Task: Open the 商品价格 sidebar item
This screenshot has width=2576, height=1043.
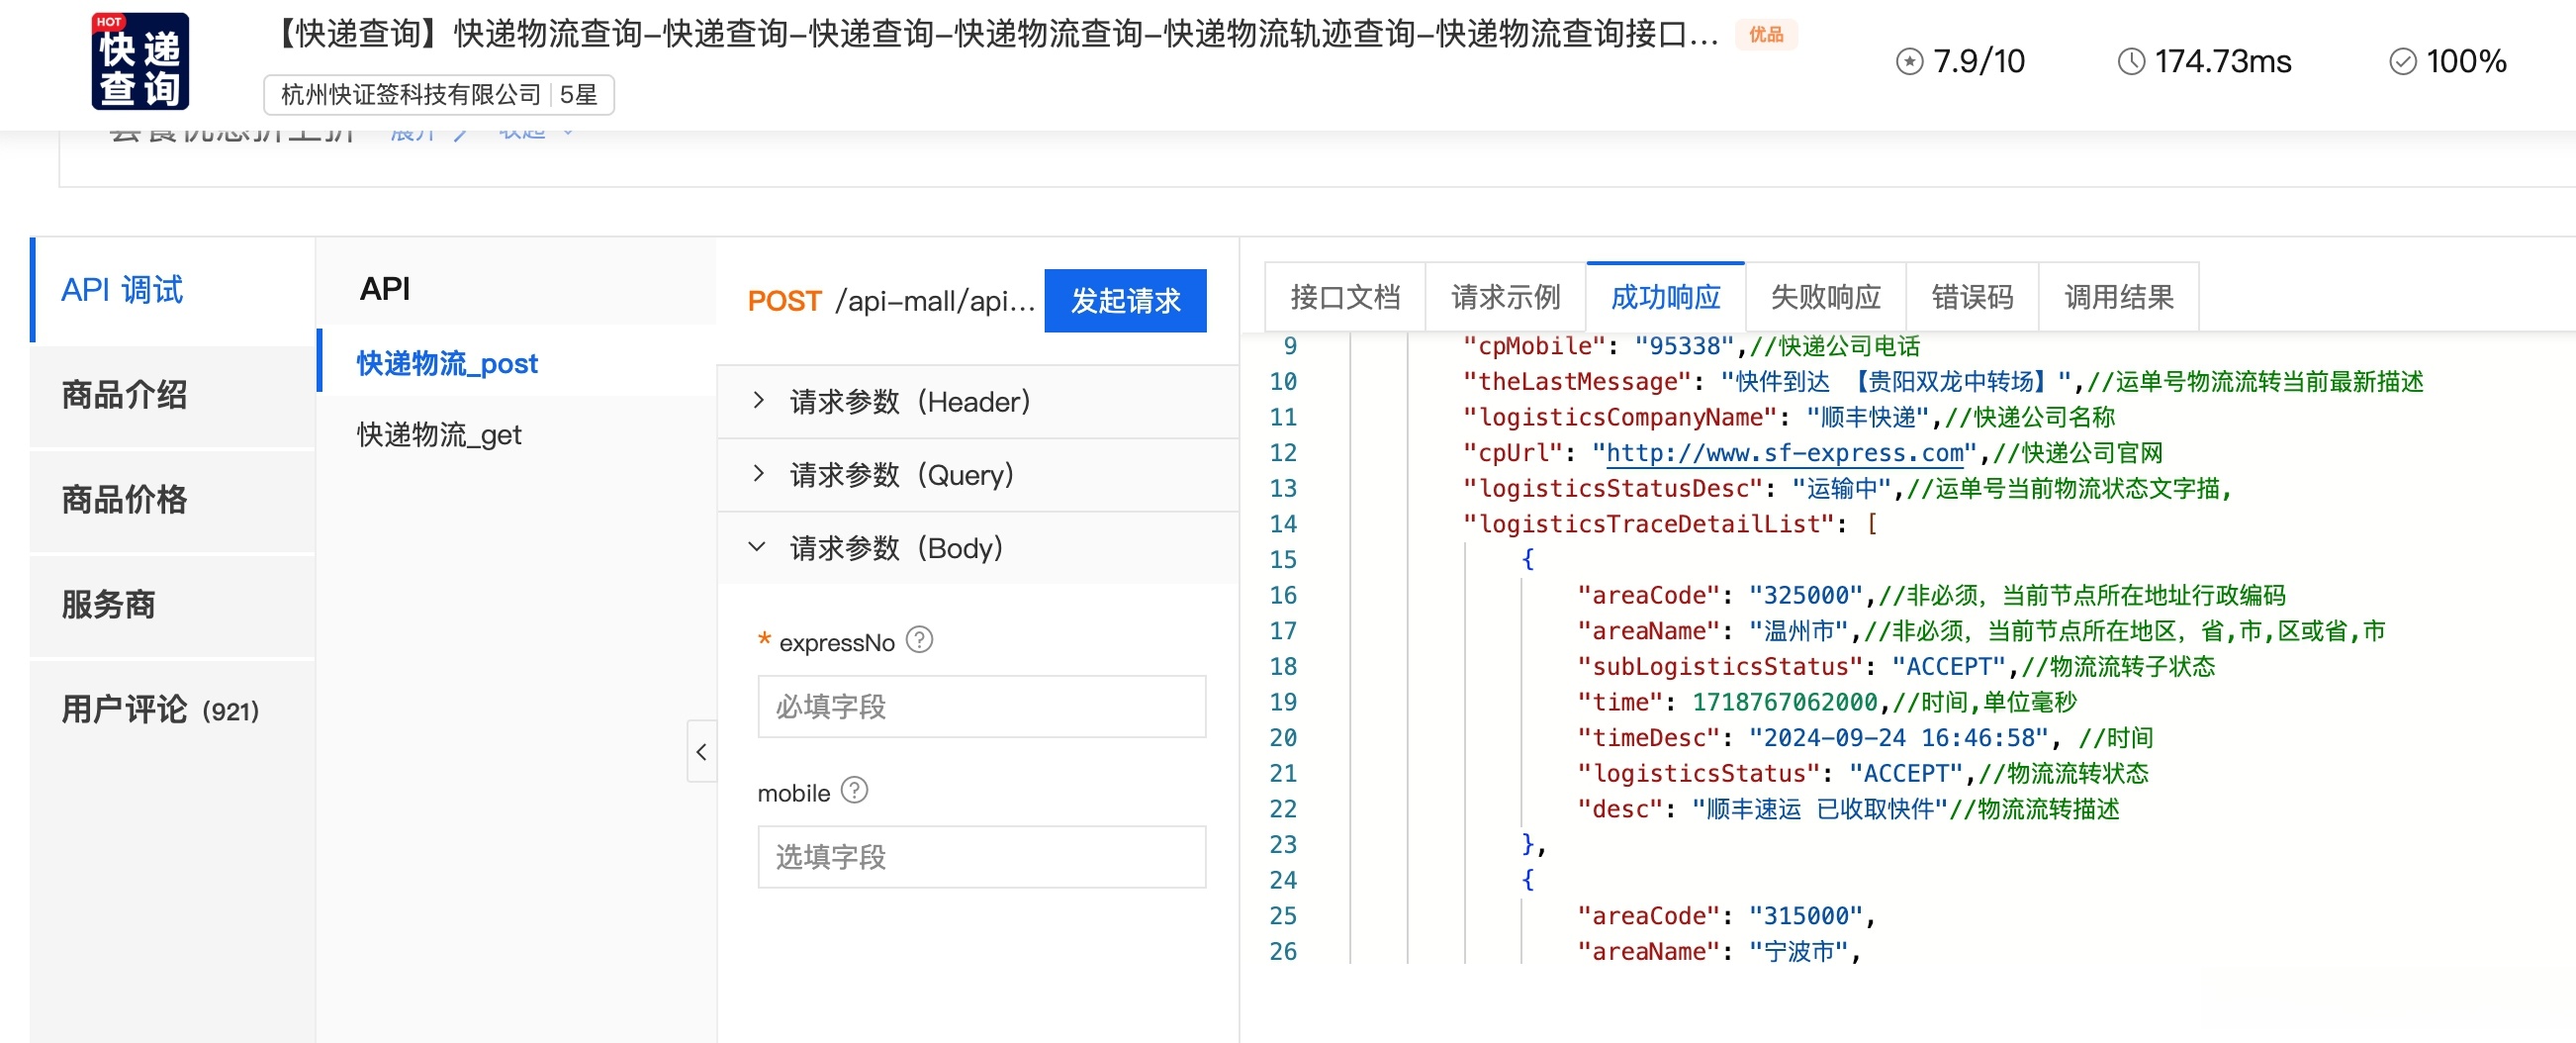Action: pos(124,499)
